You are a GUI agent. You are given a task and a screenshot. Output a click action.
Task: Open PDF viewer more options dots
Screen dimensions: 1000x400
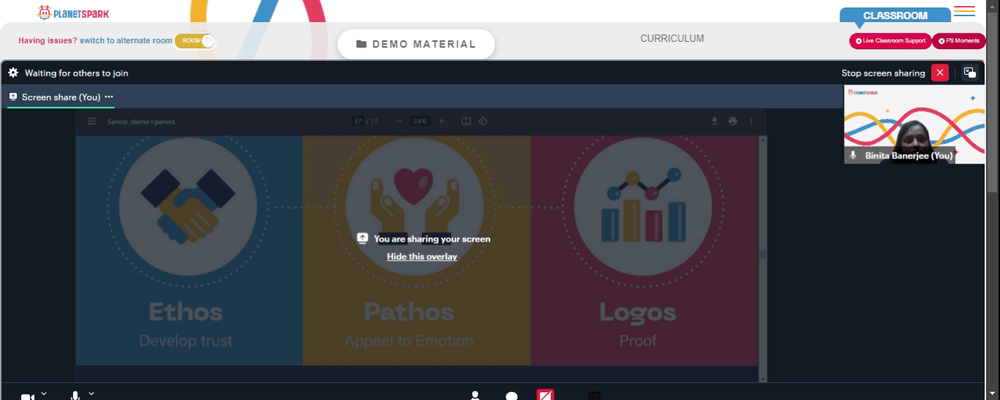click(x=751, y=121)
